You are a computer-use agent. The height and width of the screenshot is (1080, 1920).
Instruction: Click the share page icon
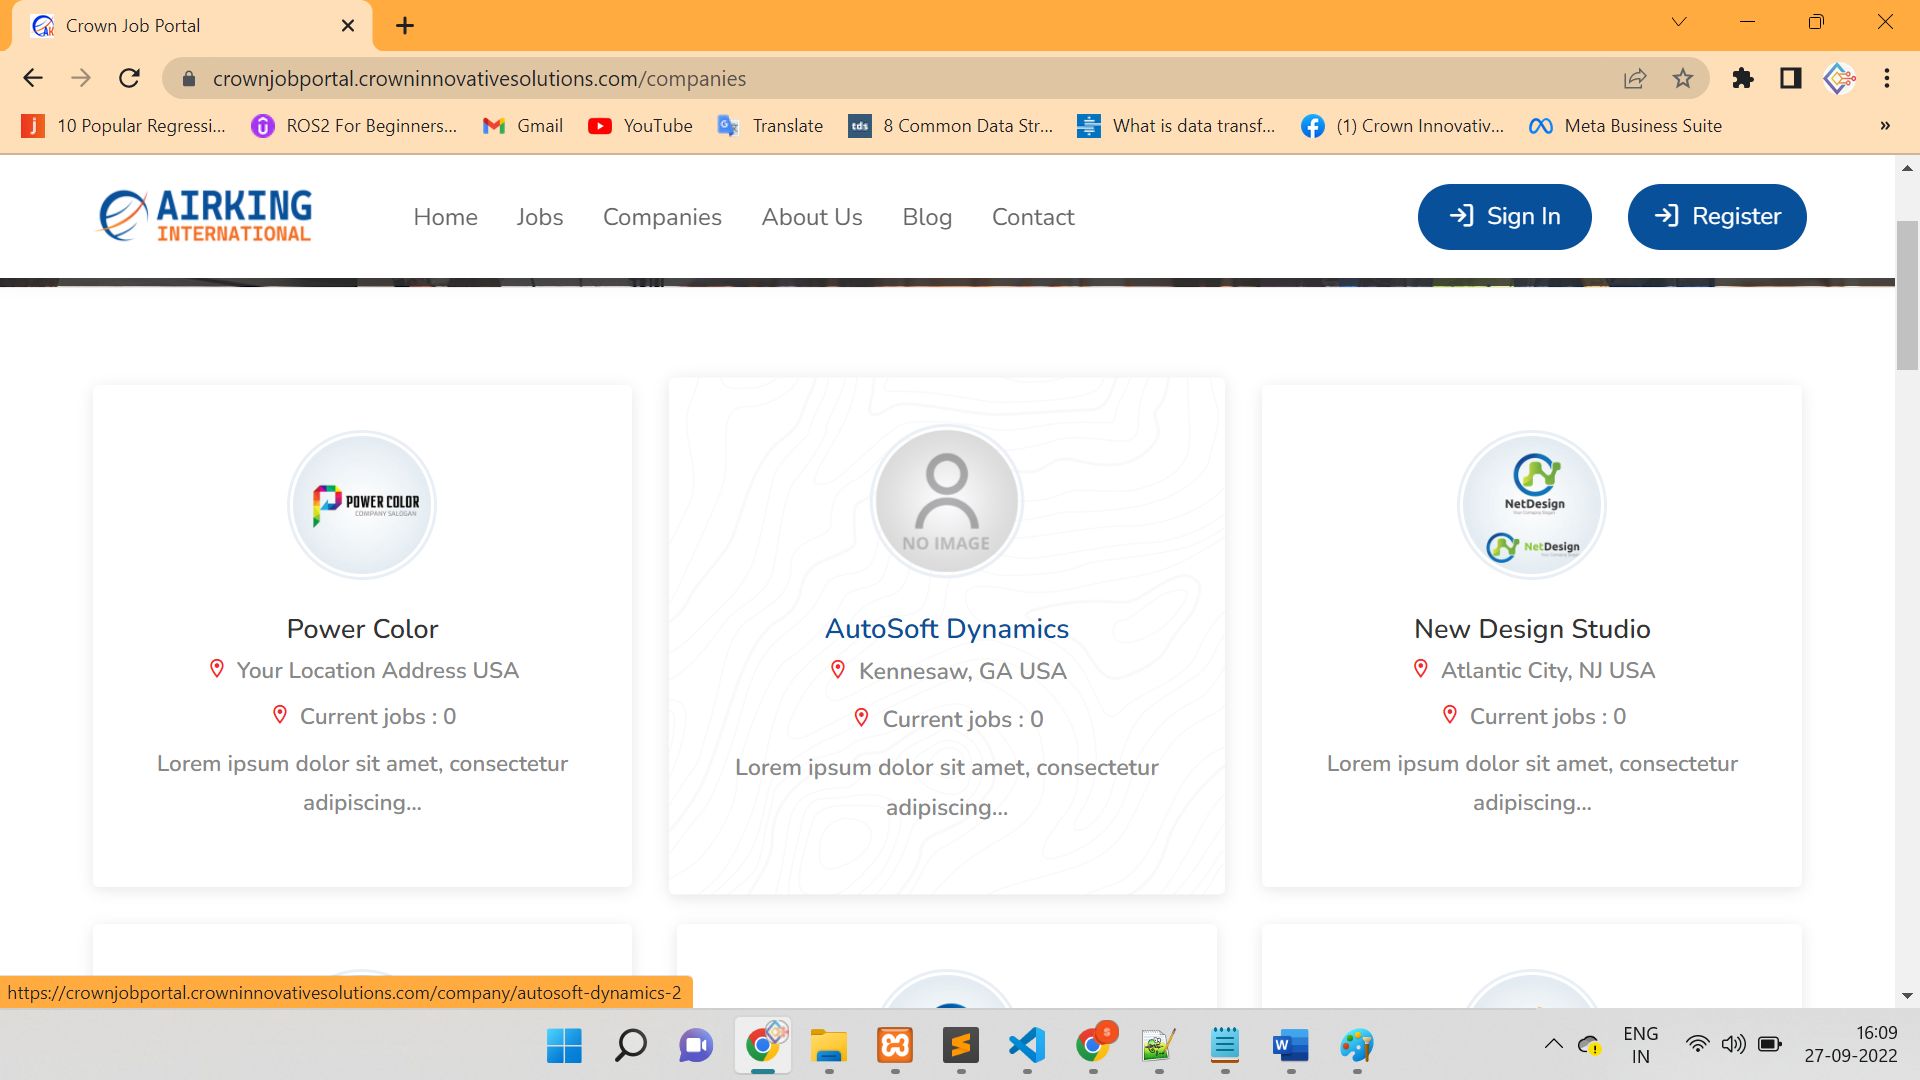coord(1635,78)
